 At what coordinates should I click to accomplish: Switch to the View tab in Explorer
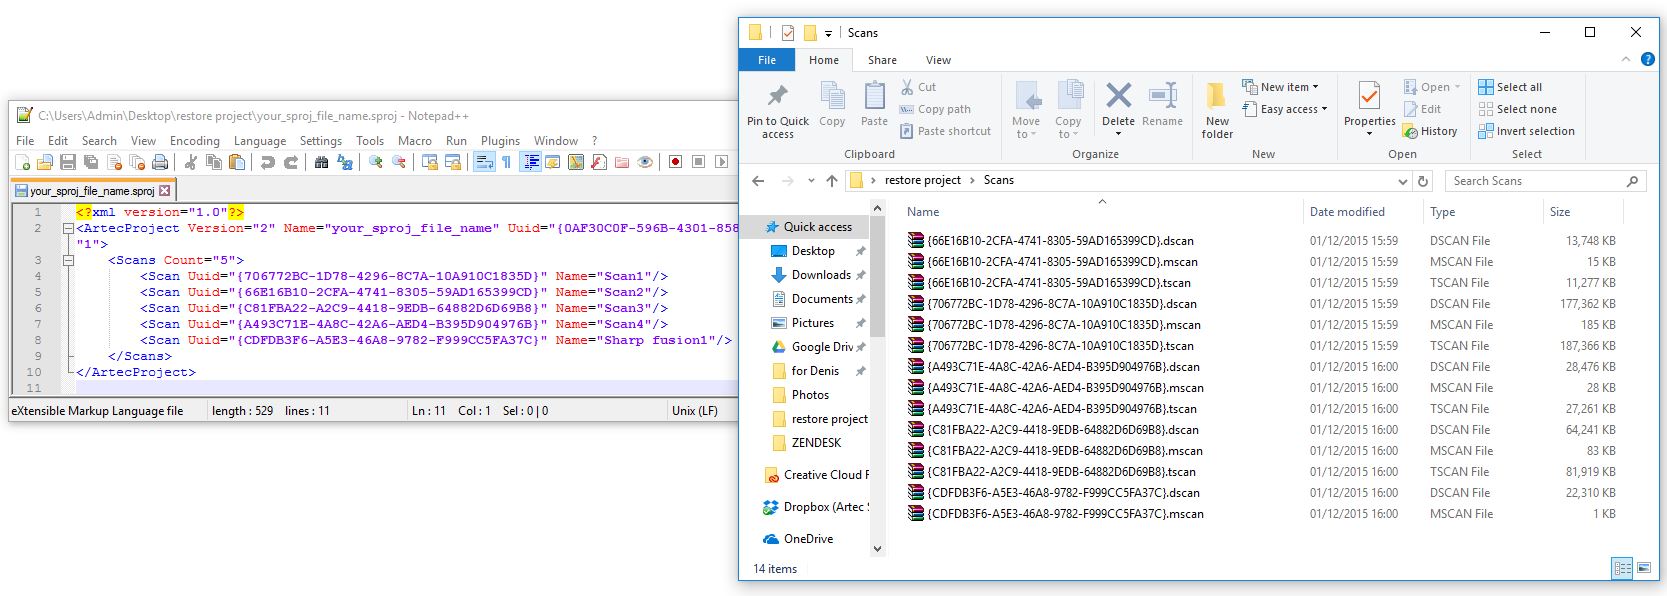(x=938, y=60)
